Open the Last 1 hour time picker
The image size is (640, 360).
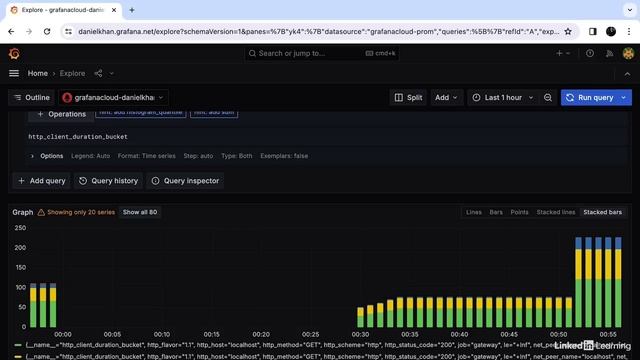click(503, 98)
